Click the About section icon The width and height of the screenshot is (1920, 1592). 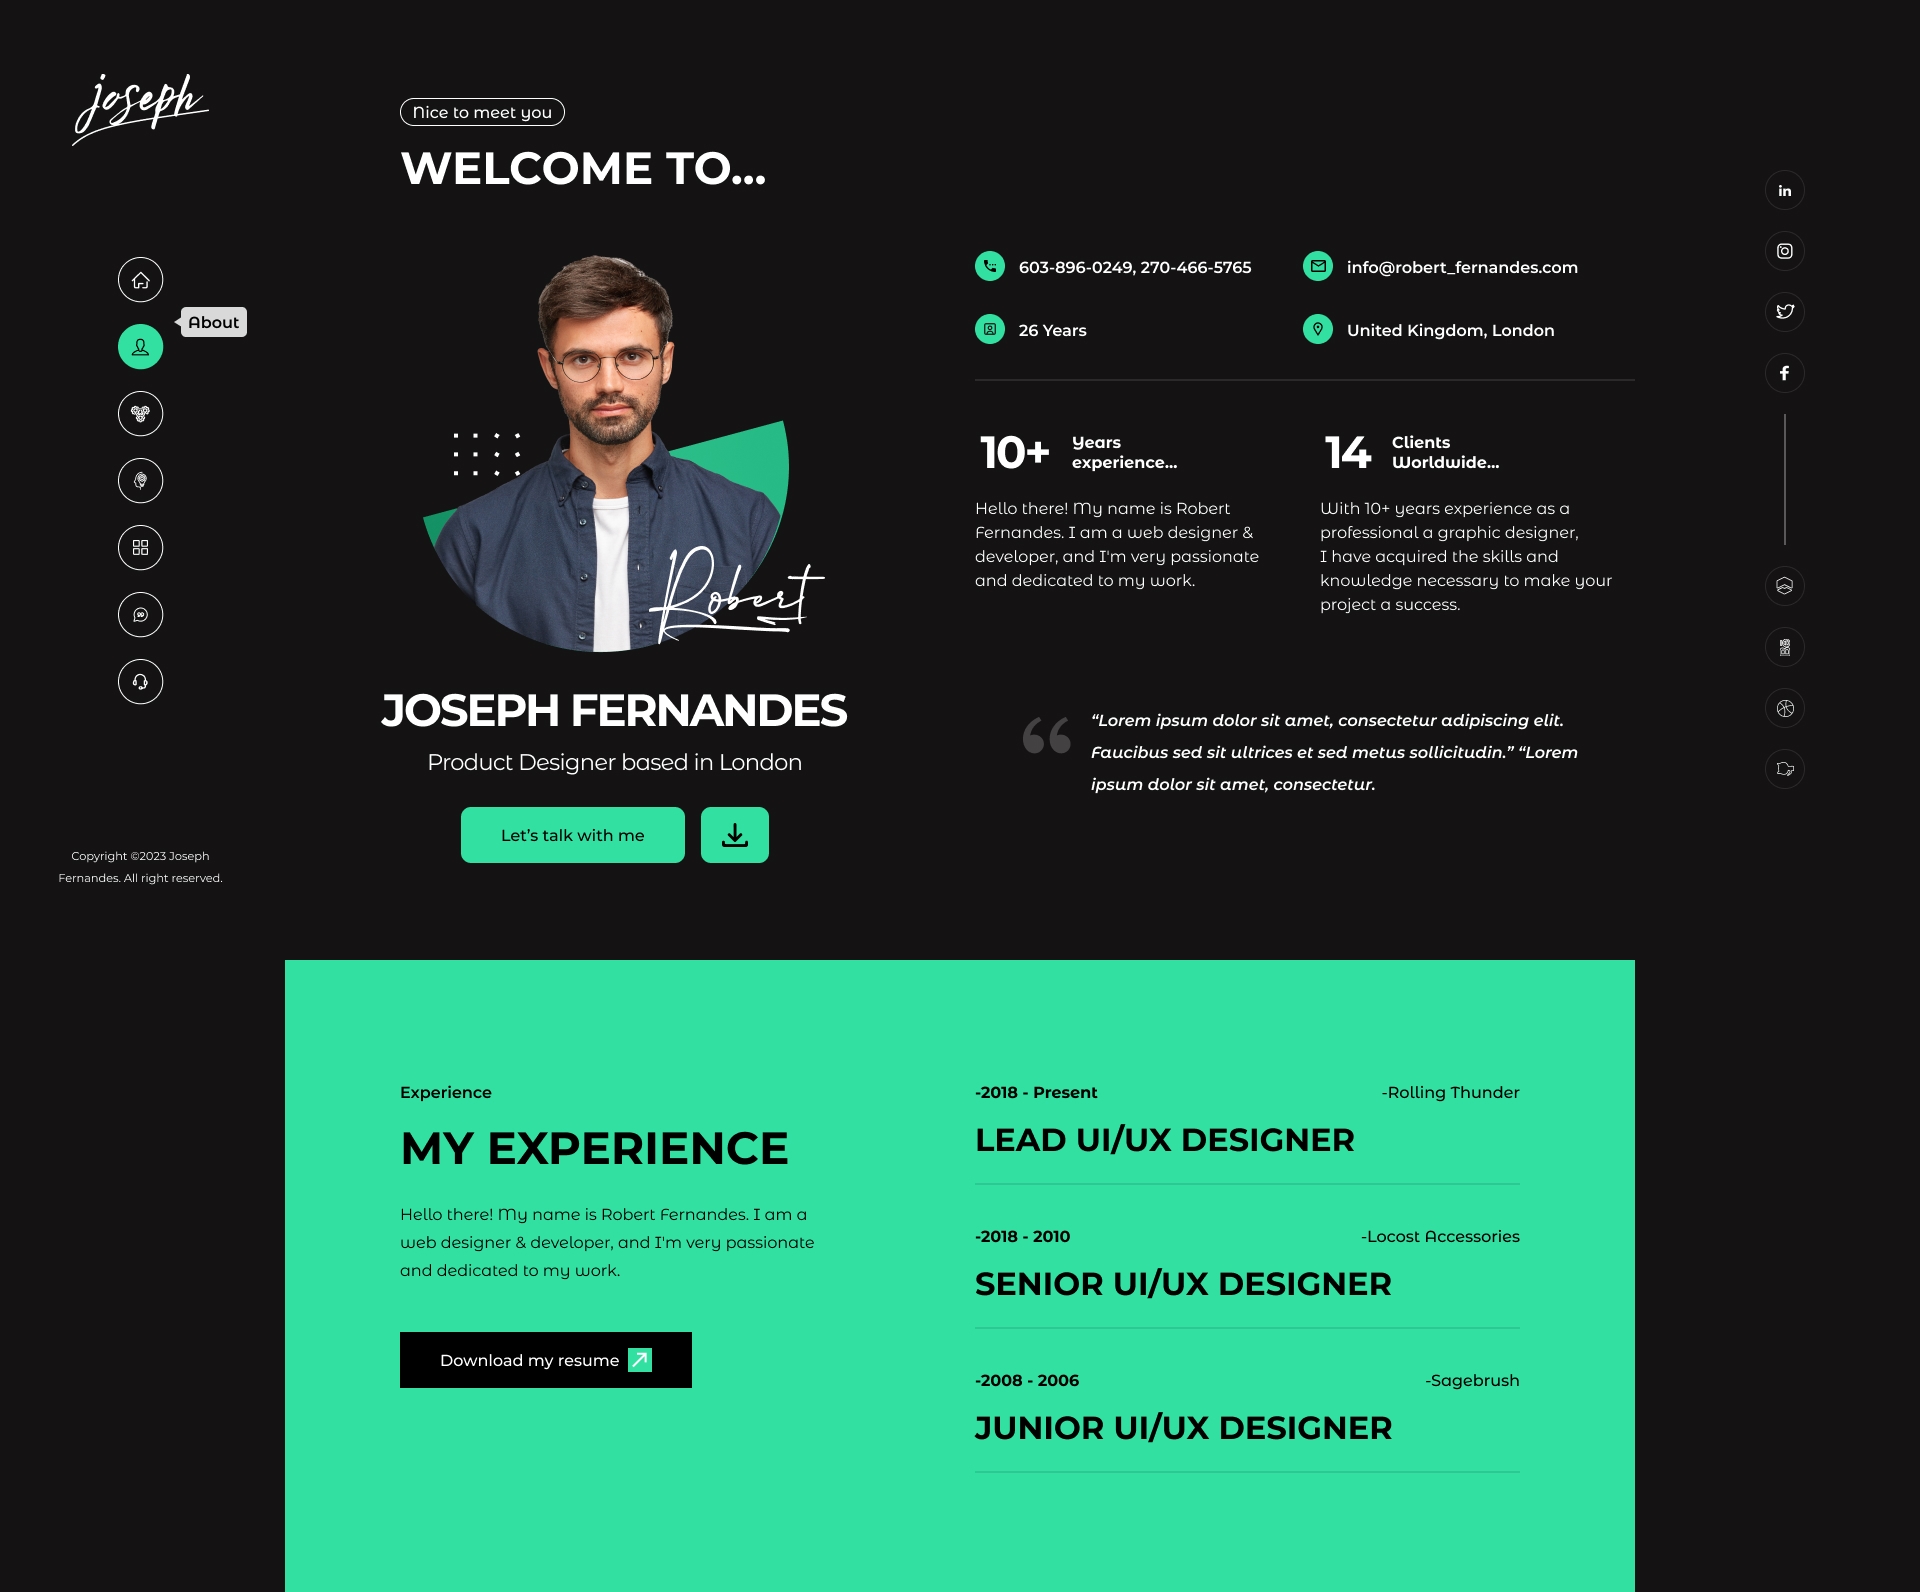(140, 346)
